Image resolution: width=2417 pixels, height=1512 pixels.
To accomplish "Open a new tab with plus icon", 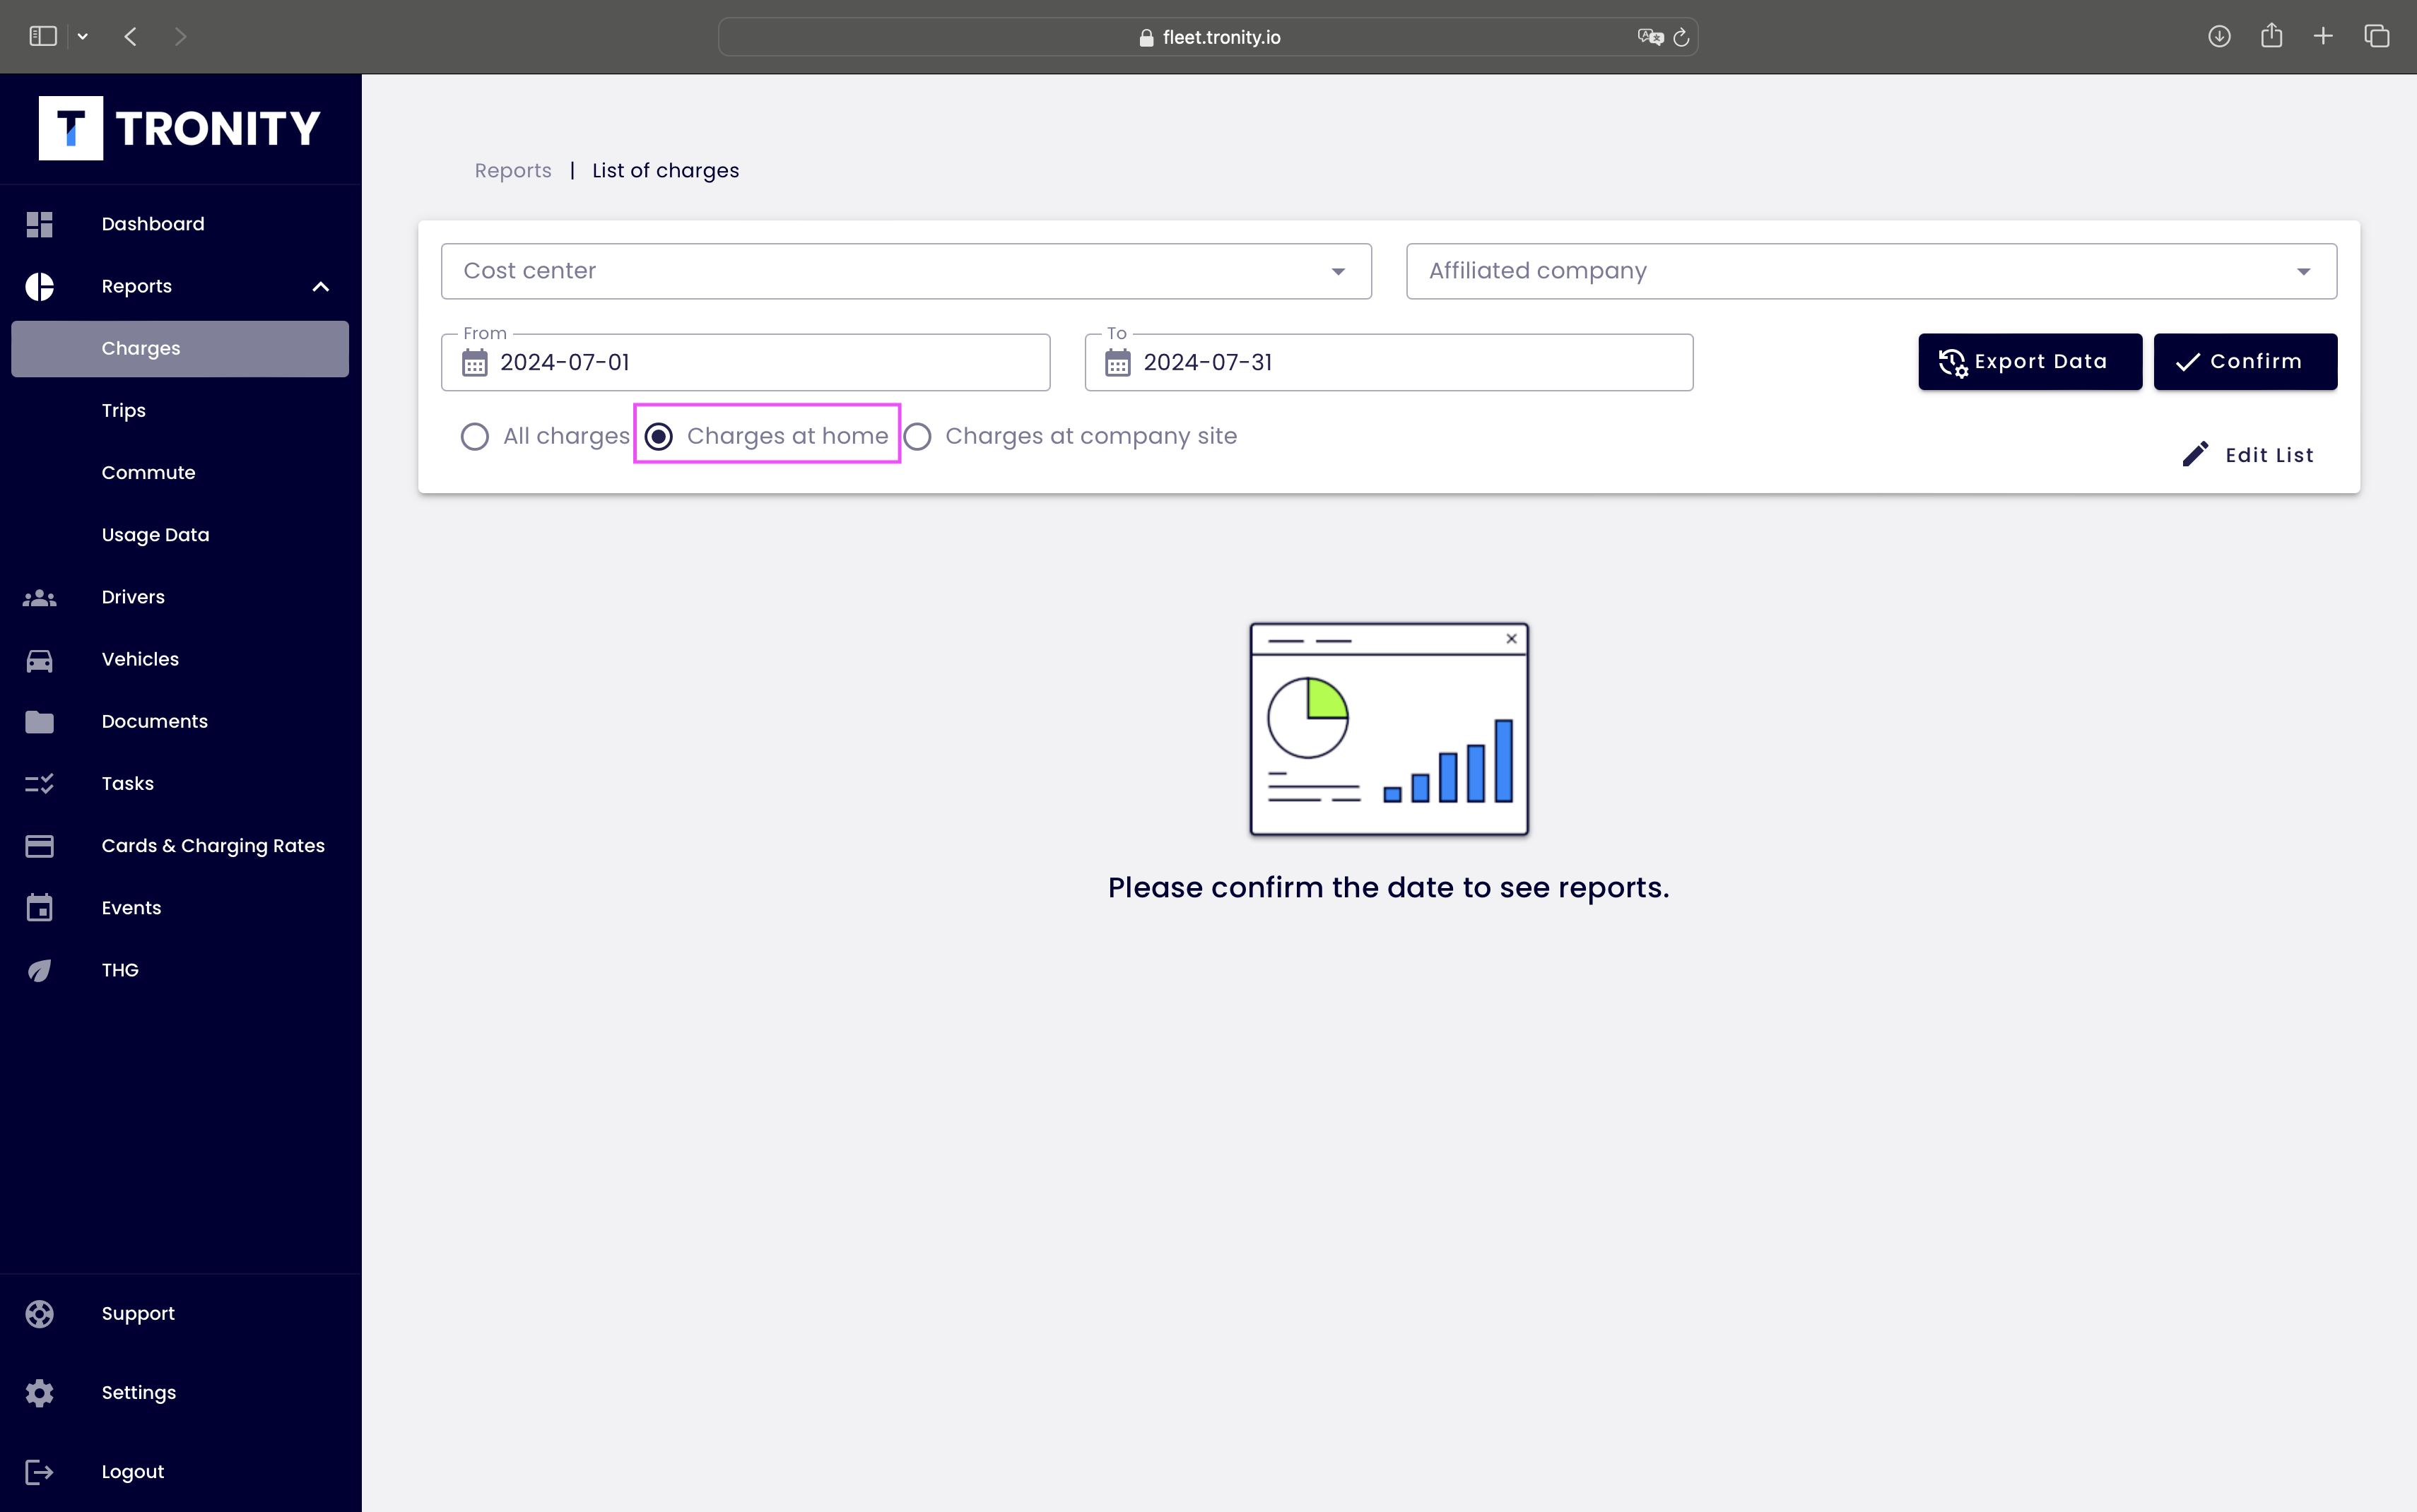I will 2323,37.
